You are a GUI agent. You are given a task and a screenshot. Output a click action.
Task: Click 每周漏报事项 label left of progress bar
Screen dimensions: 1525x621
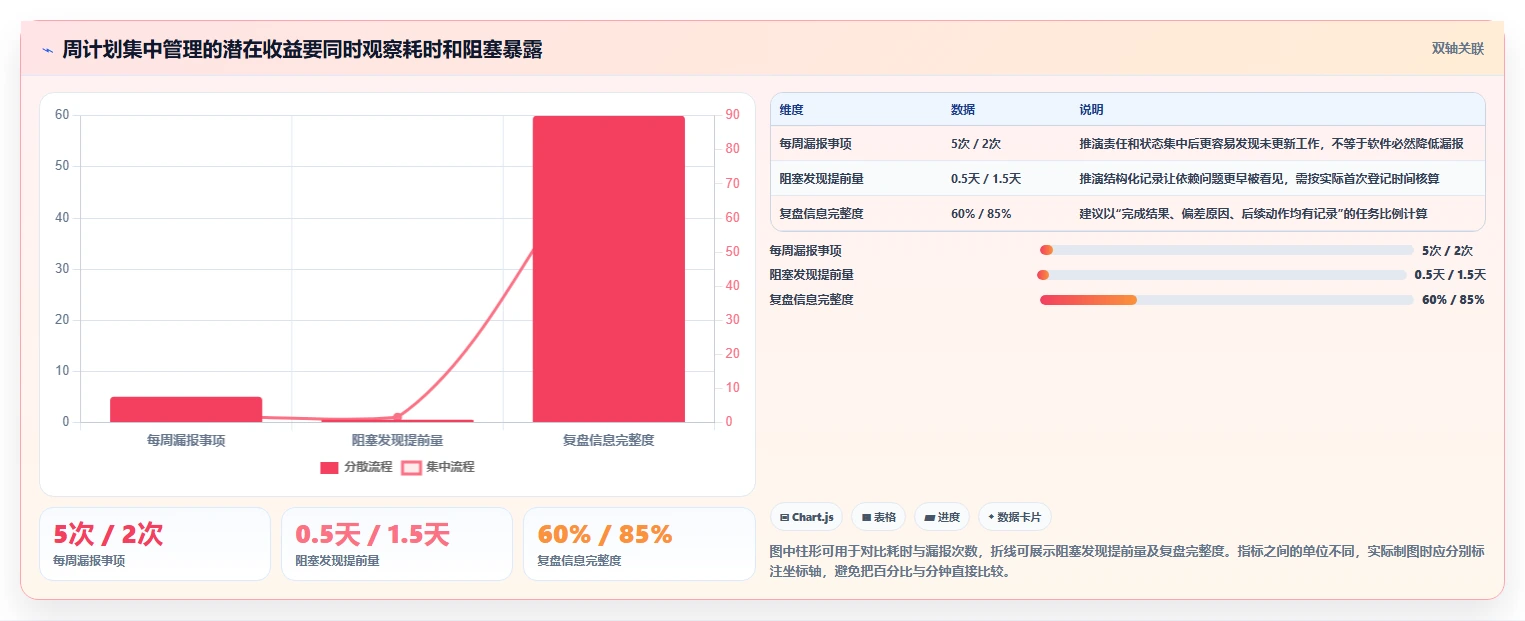(805, 251)
